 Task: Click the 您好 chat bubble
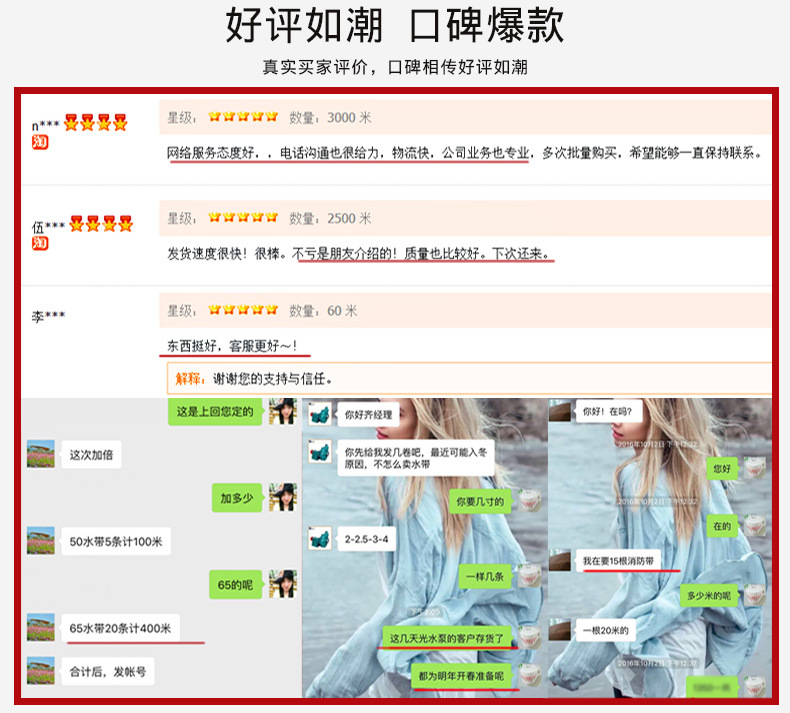point(721,469)
